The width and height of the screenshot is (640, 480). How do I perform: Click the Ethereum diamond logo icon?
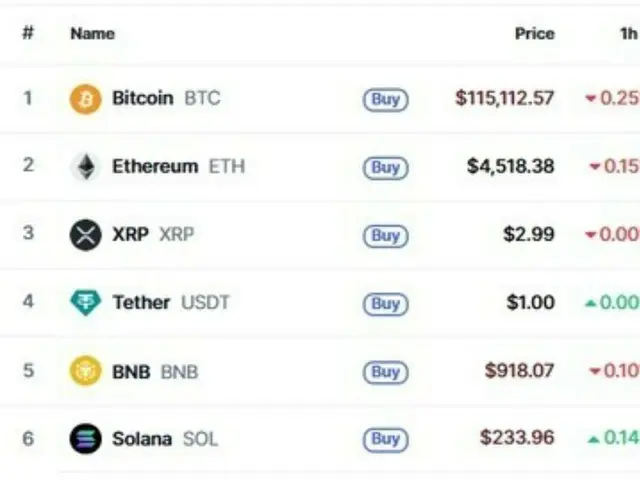pos(85,167)
